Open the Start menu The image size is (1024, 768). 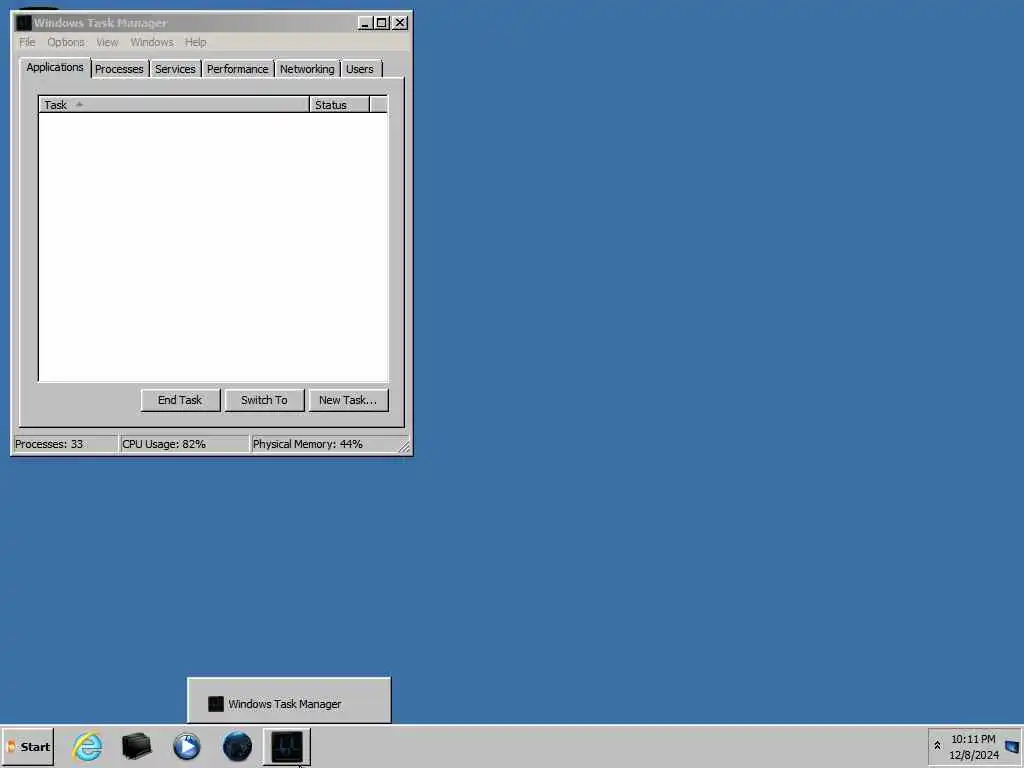coord(28,746)
